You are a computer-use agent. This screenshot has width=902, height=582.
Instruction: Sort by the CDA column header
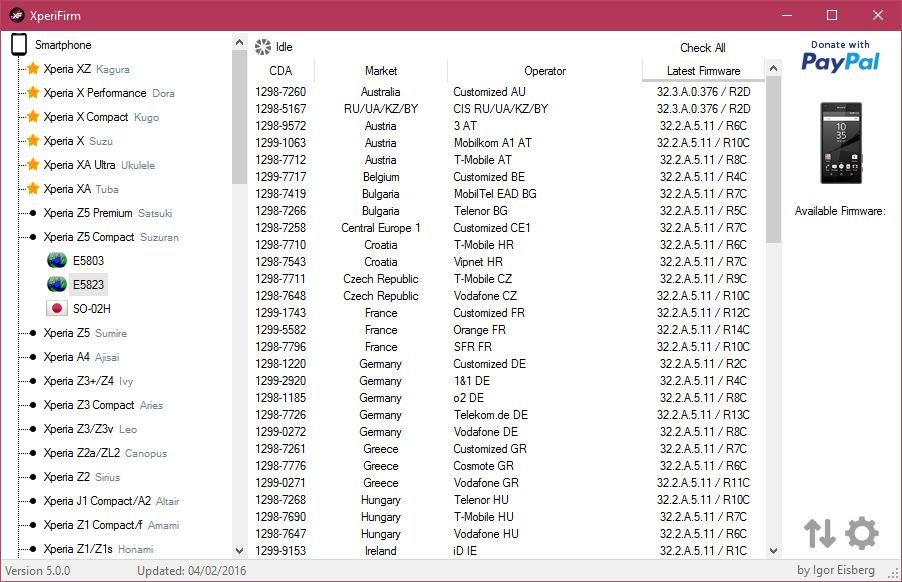(x=281, y=71)
